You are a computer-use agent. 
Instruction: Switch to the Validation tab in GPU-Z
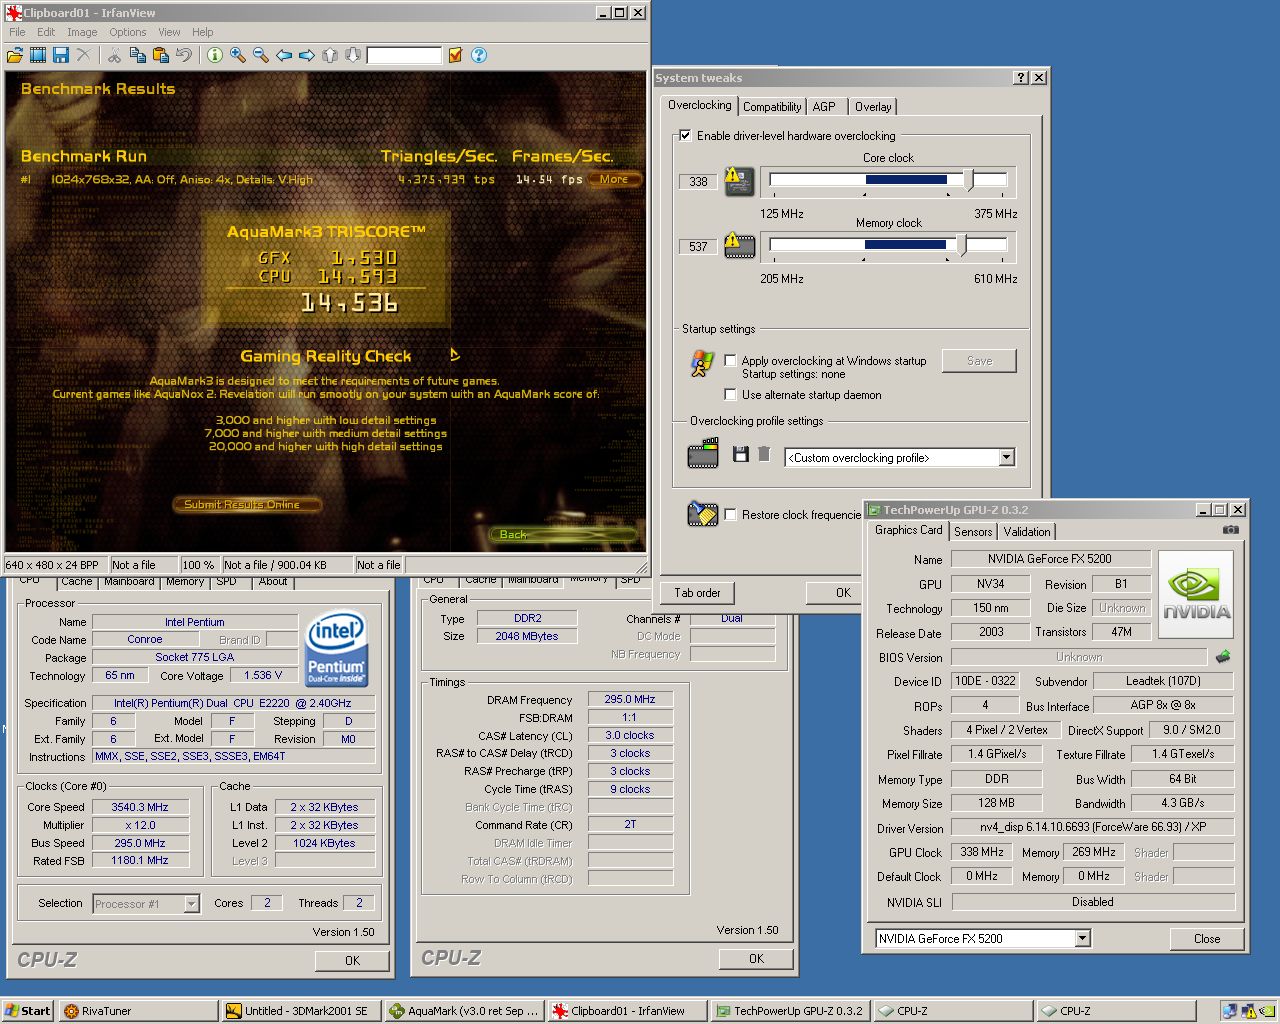[1027, 532]
